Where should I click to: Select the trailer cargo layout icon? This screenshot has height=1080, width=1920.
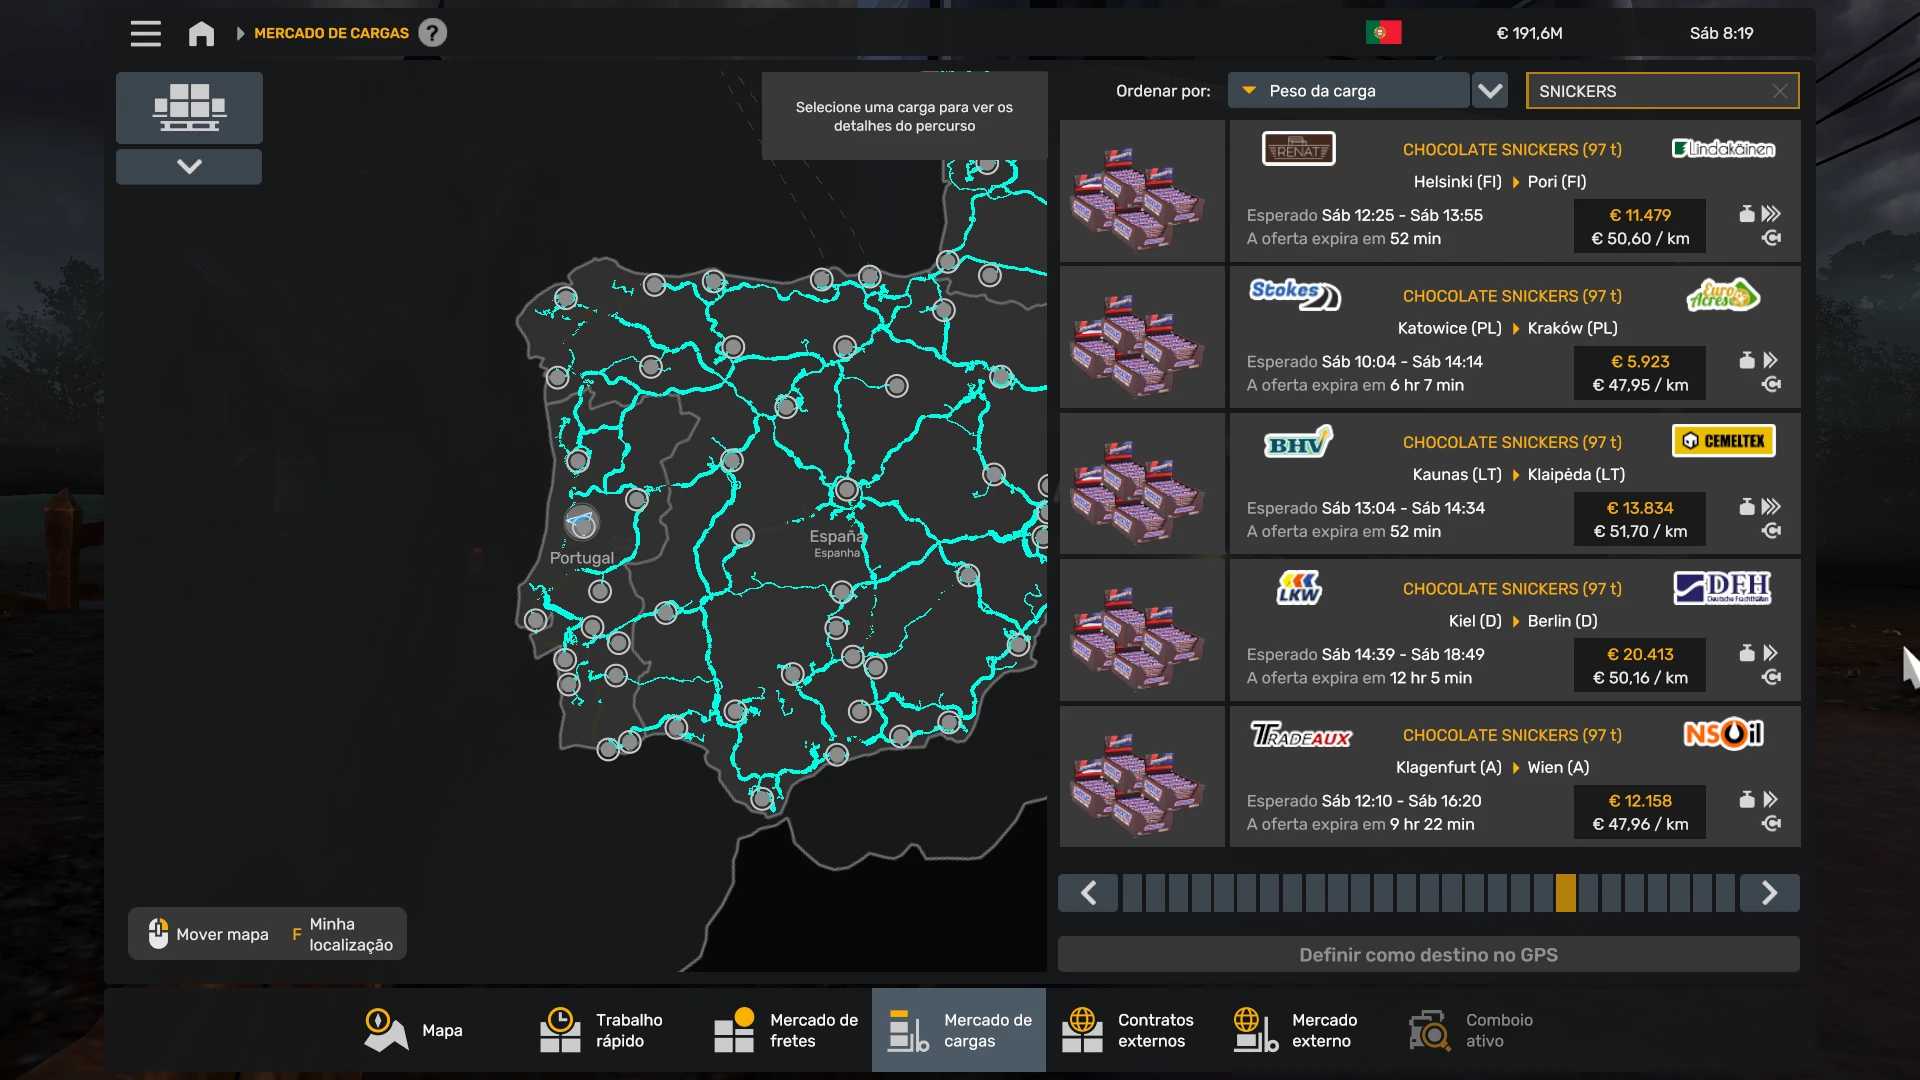point(189,107)
